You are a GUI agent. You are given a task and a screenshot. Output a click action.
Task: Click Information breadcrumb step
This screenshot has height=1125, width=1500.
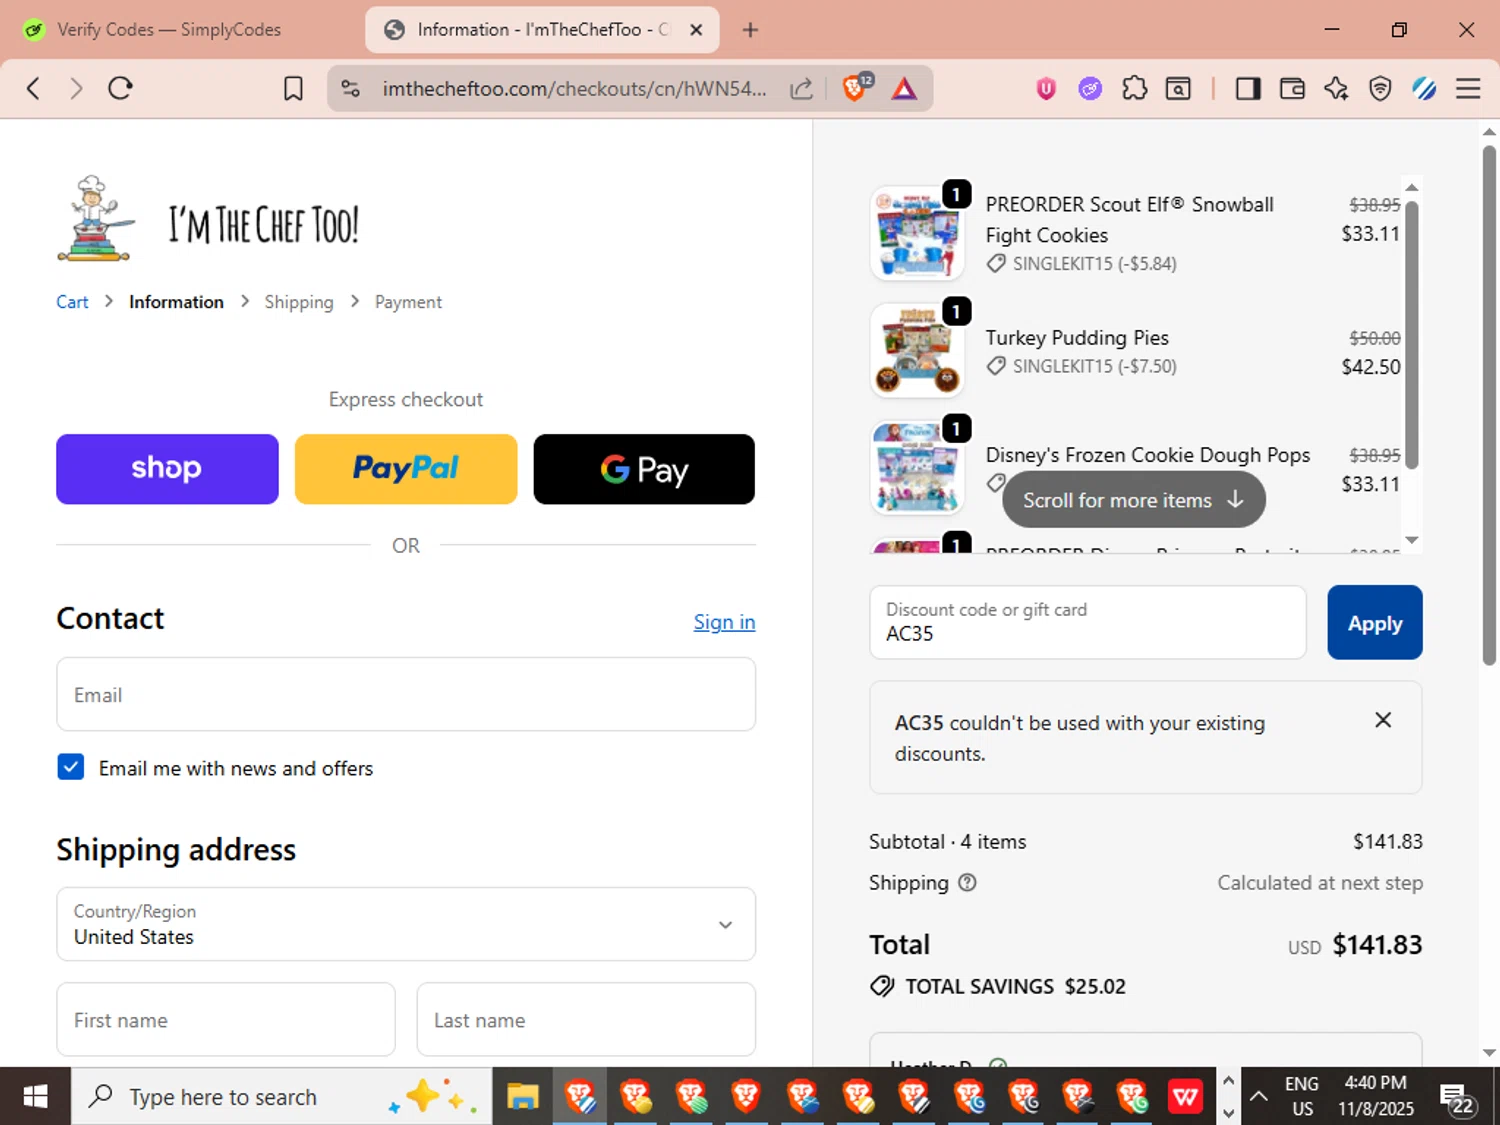point(176,302)
